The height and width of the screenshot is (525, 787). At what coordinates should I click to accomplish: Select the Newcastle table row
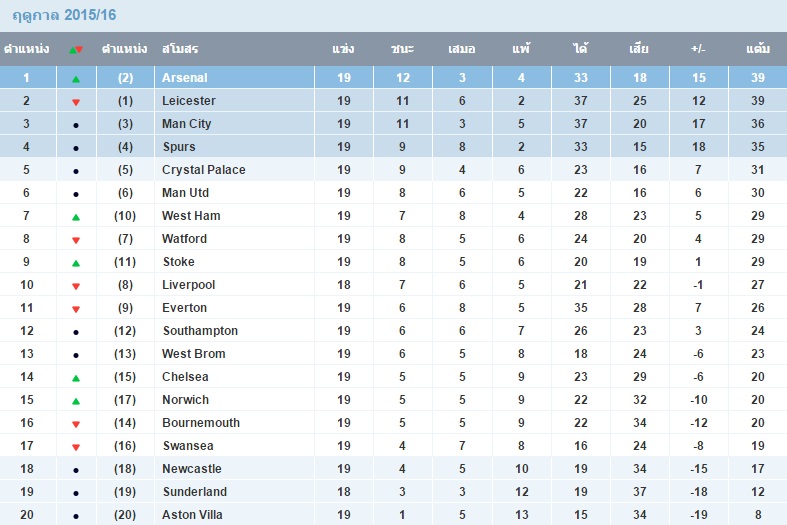pyautogui.click(x=394, y=468)
